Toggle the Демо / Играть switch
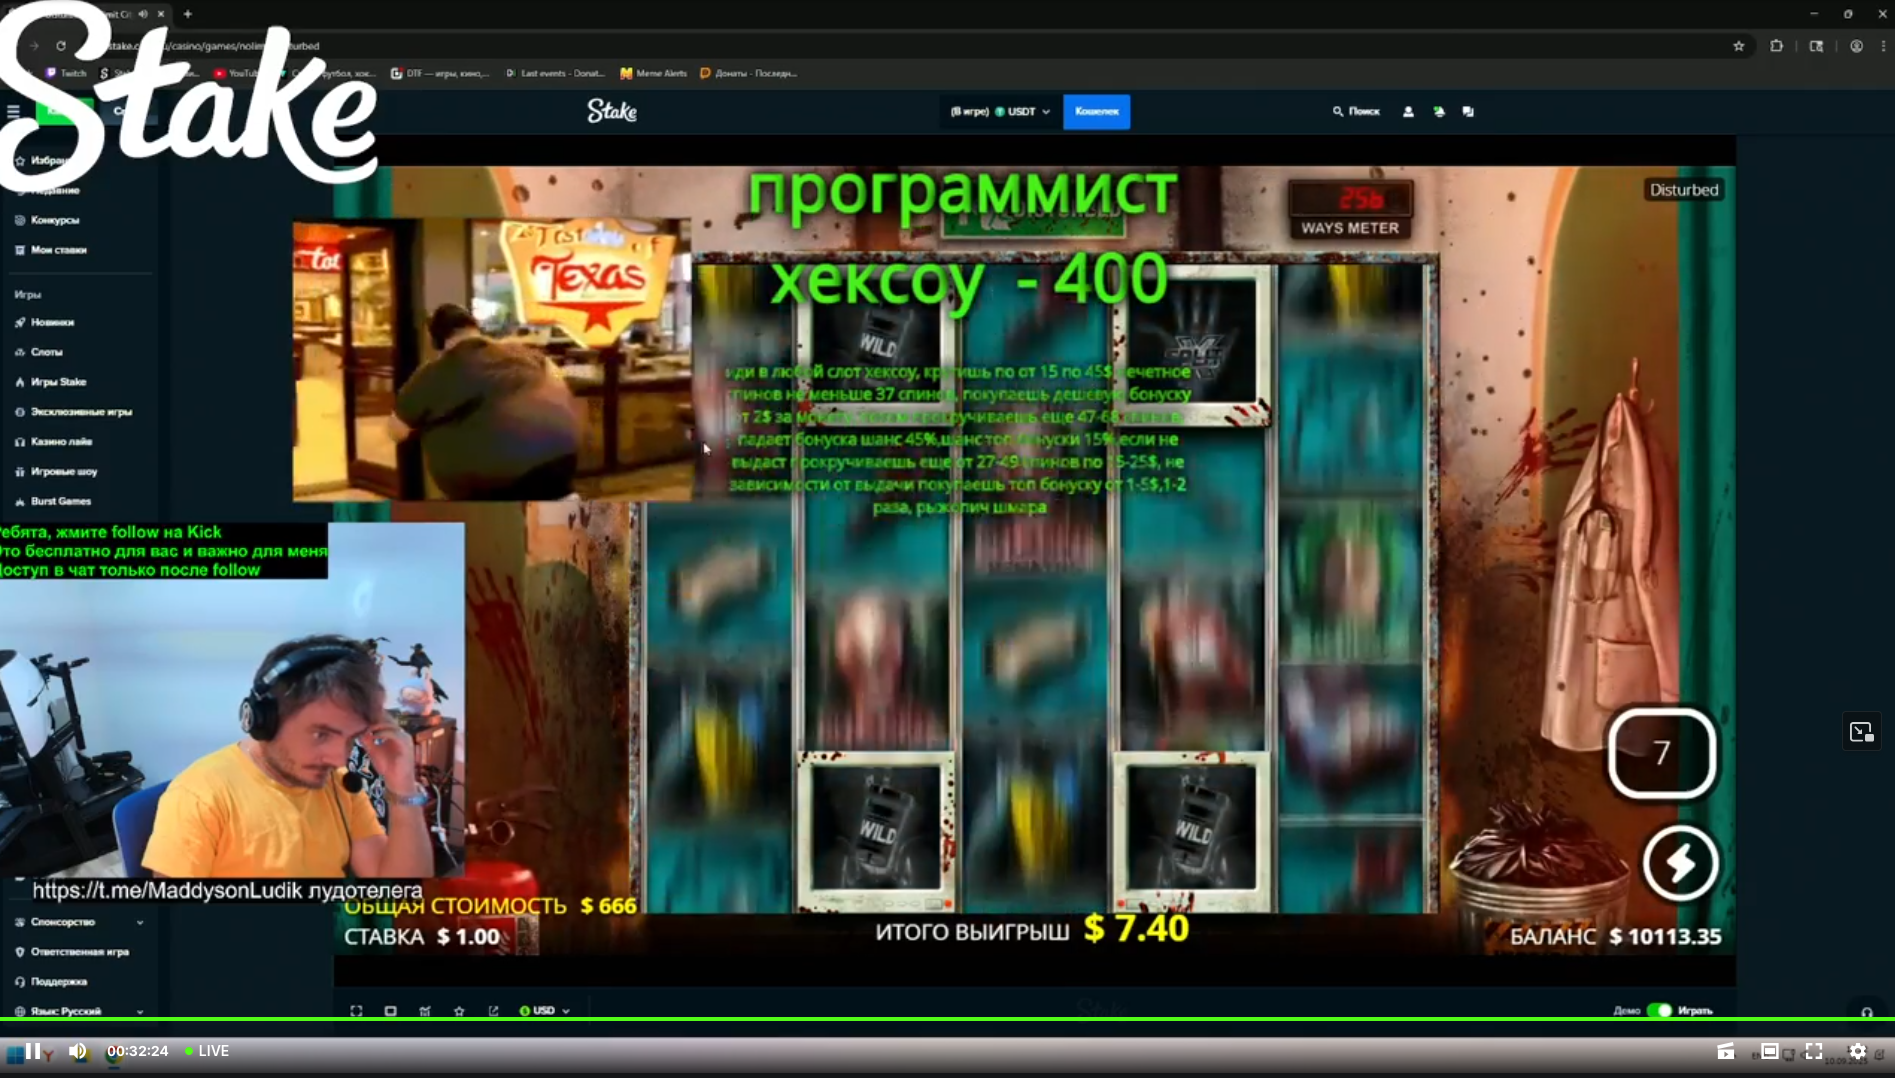The width and height of the screenshot is (1895, 1078). pos(1660,1010)
